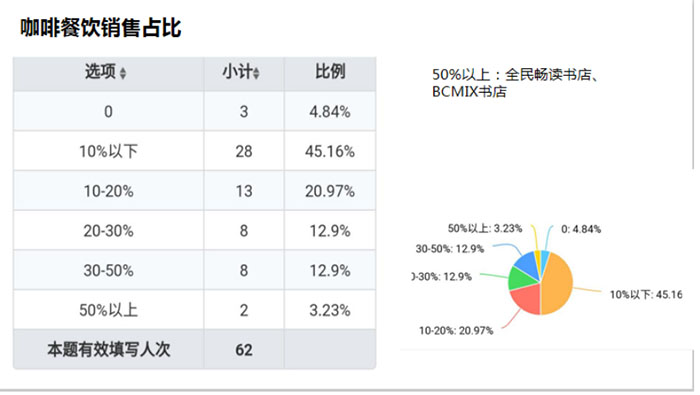Sort by the 小计 column arrows
The image size is (700, 395).
pyautogui.click(x=256, y=73)
